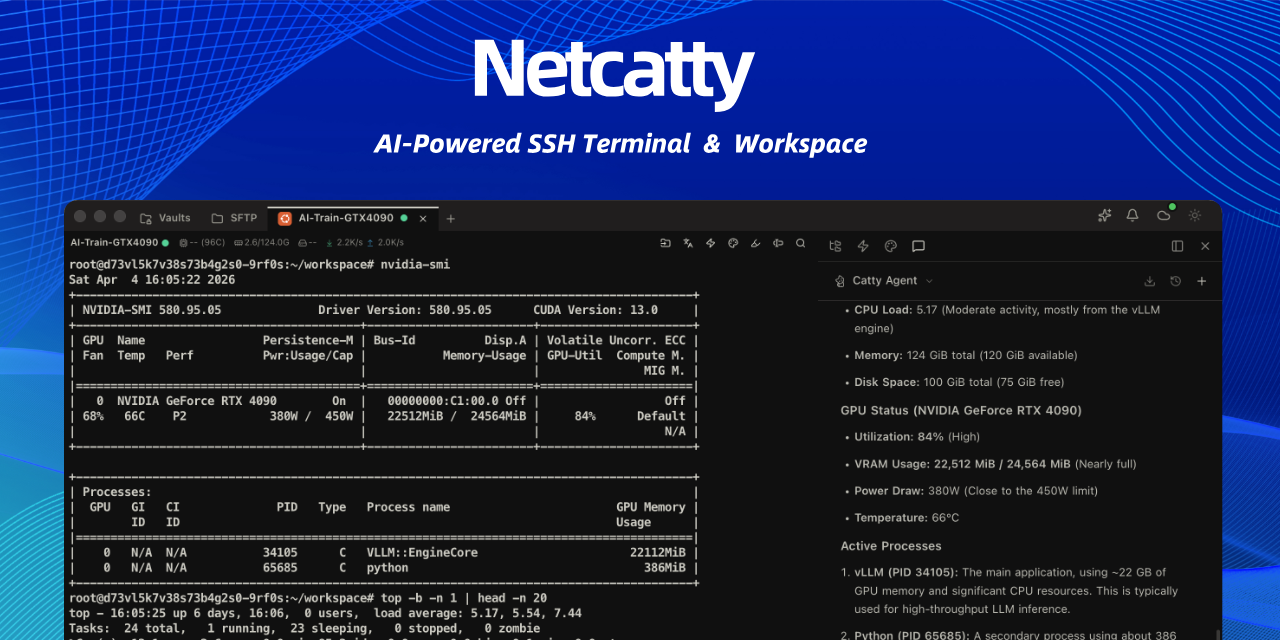Click side panel lightning snippets icon

click(x=863, y=246)
